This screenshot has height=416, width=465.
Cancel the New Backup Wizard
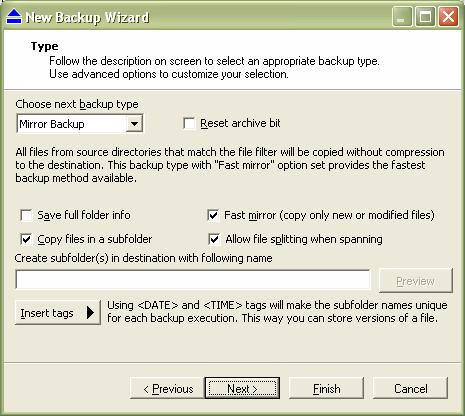410,389
